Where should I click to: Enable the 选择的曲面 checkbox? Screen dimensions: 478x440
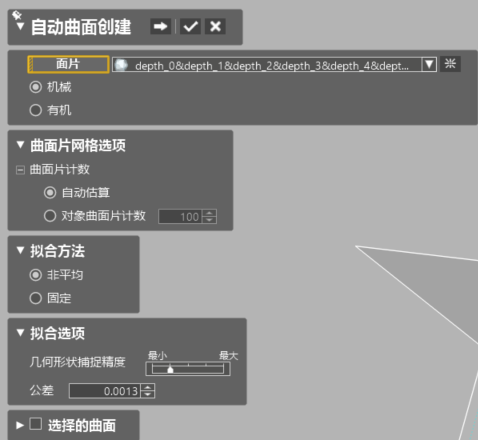click(36, 424)
